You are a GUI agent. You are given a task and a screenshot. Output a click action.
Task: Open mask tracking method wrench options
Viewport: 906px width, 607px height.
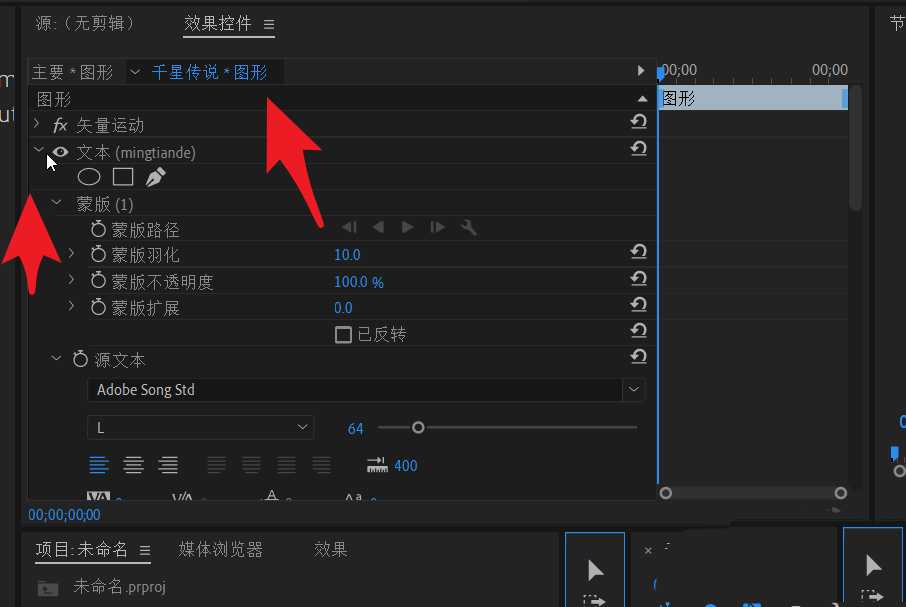(x=469, y=228)
